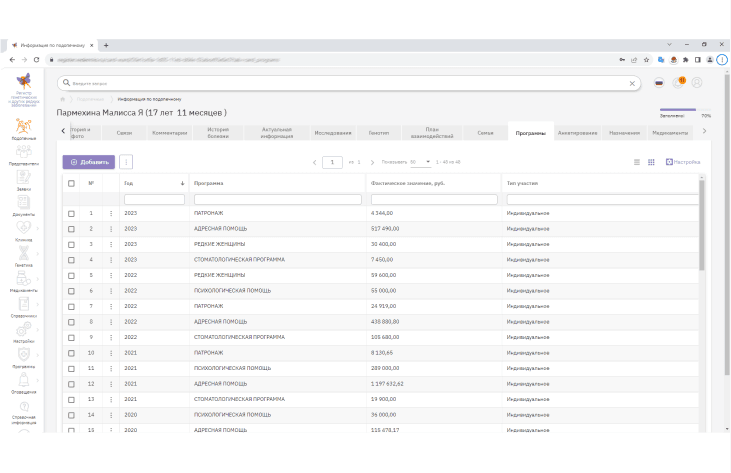Click the profile completion progress bar
Screen dimensions: 731x473
coord(685,110)
